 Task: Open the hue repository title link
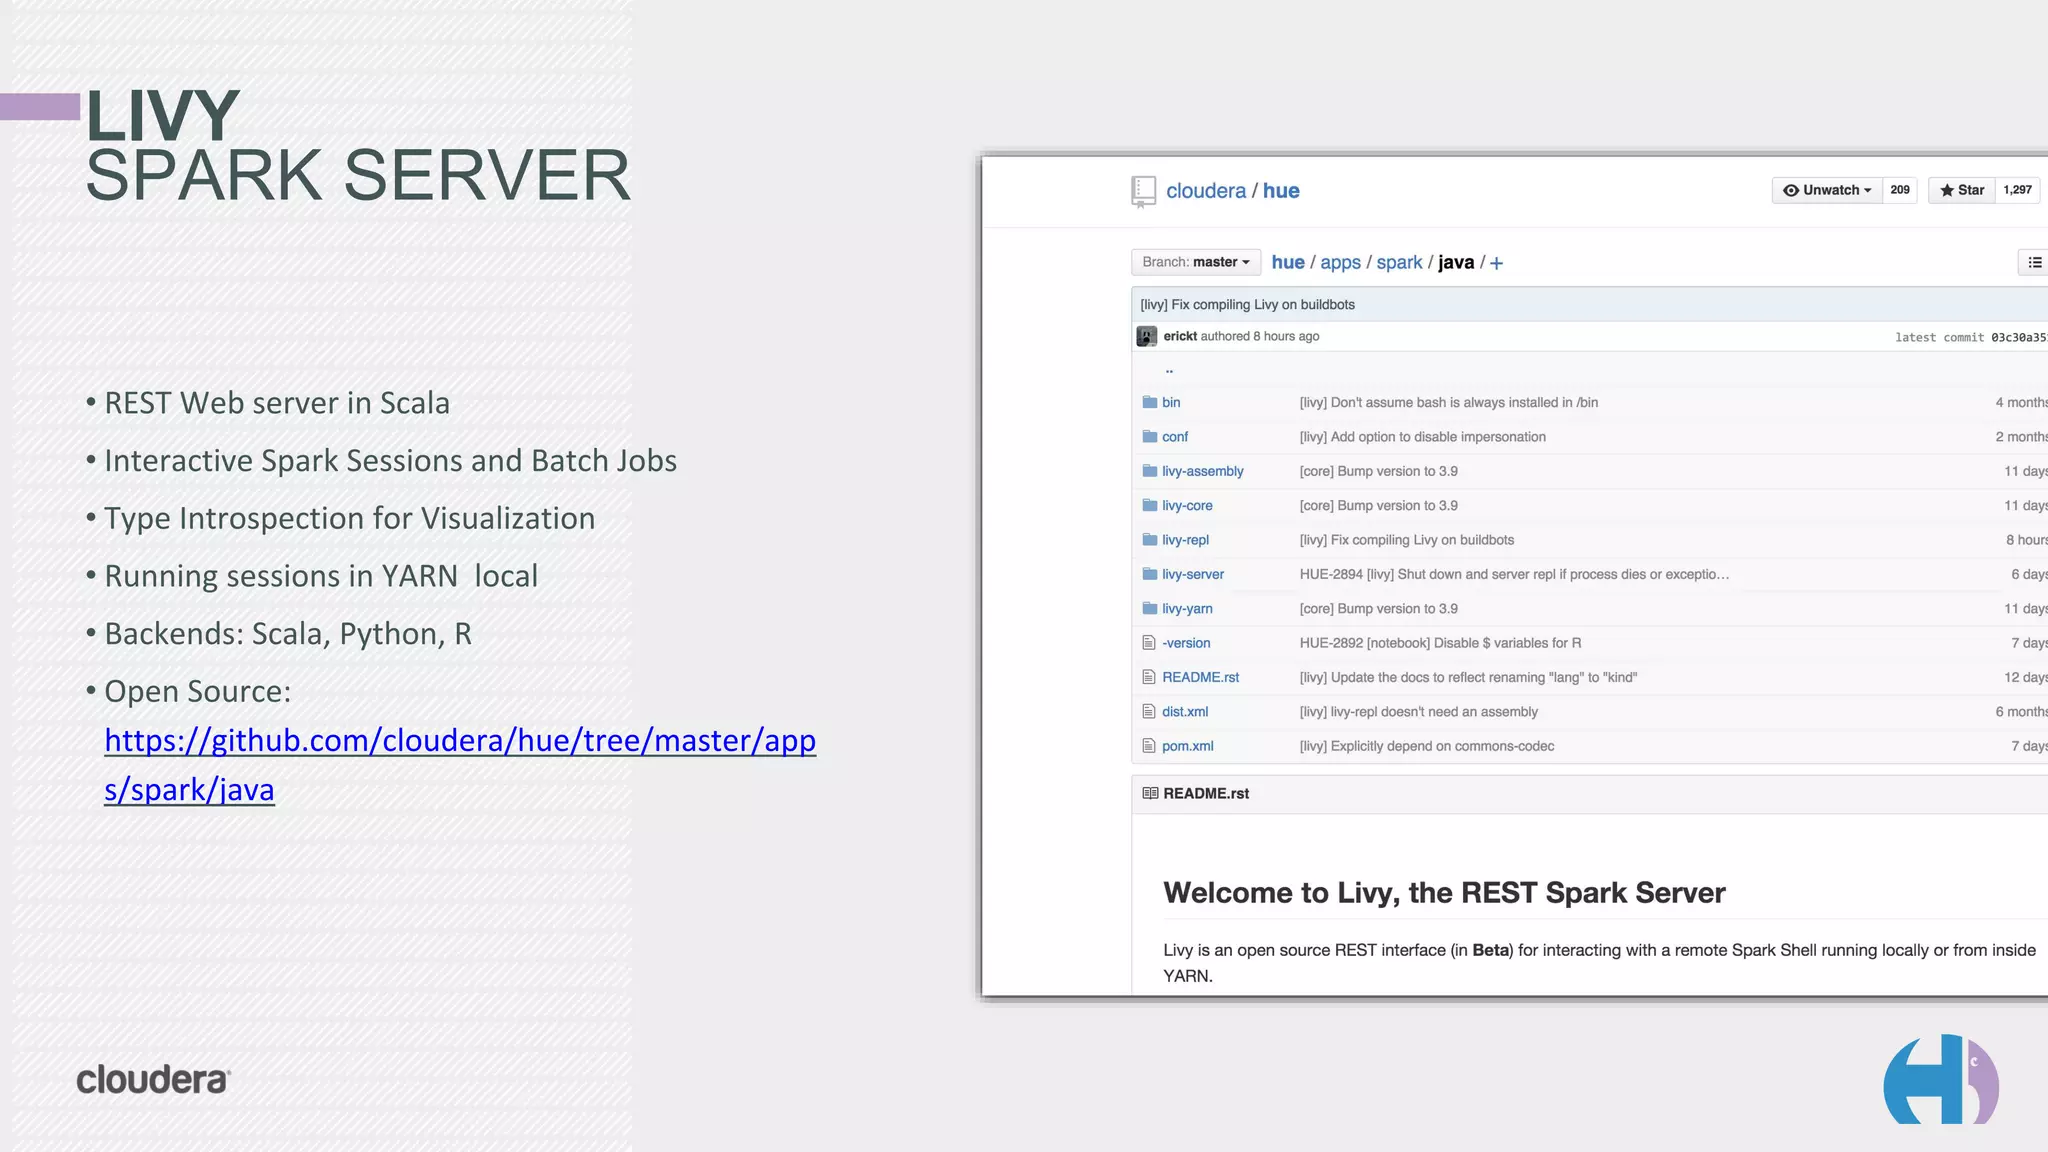1281,191
